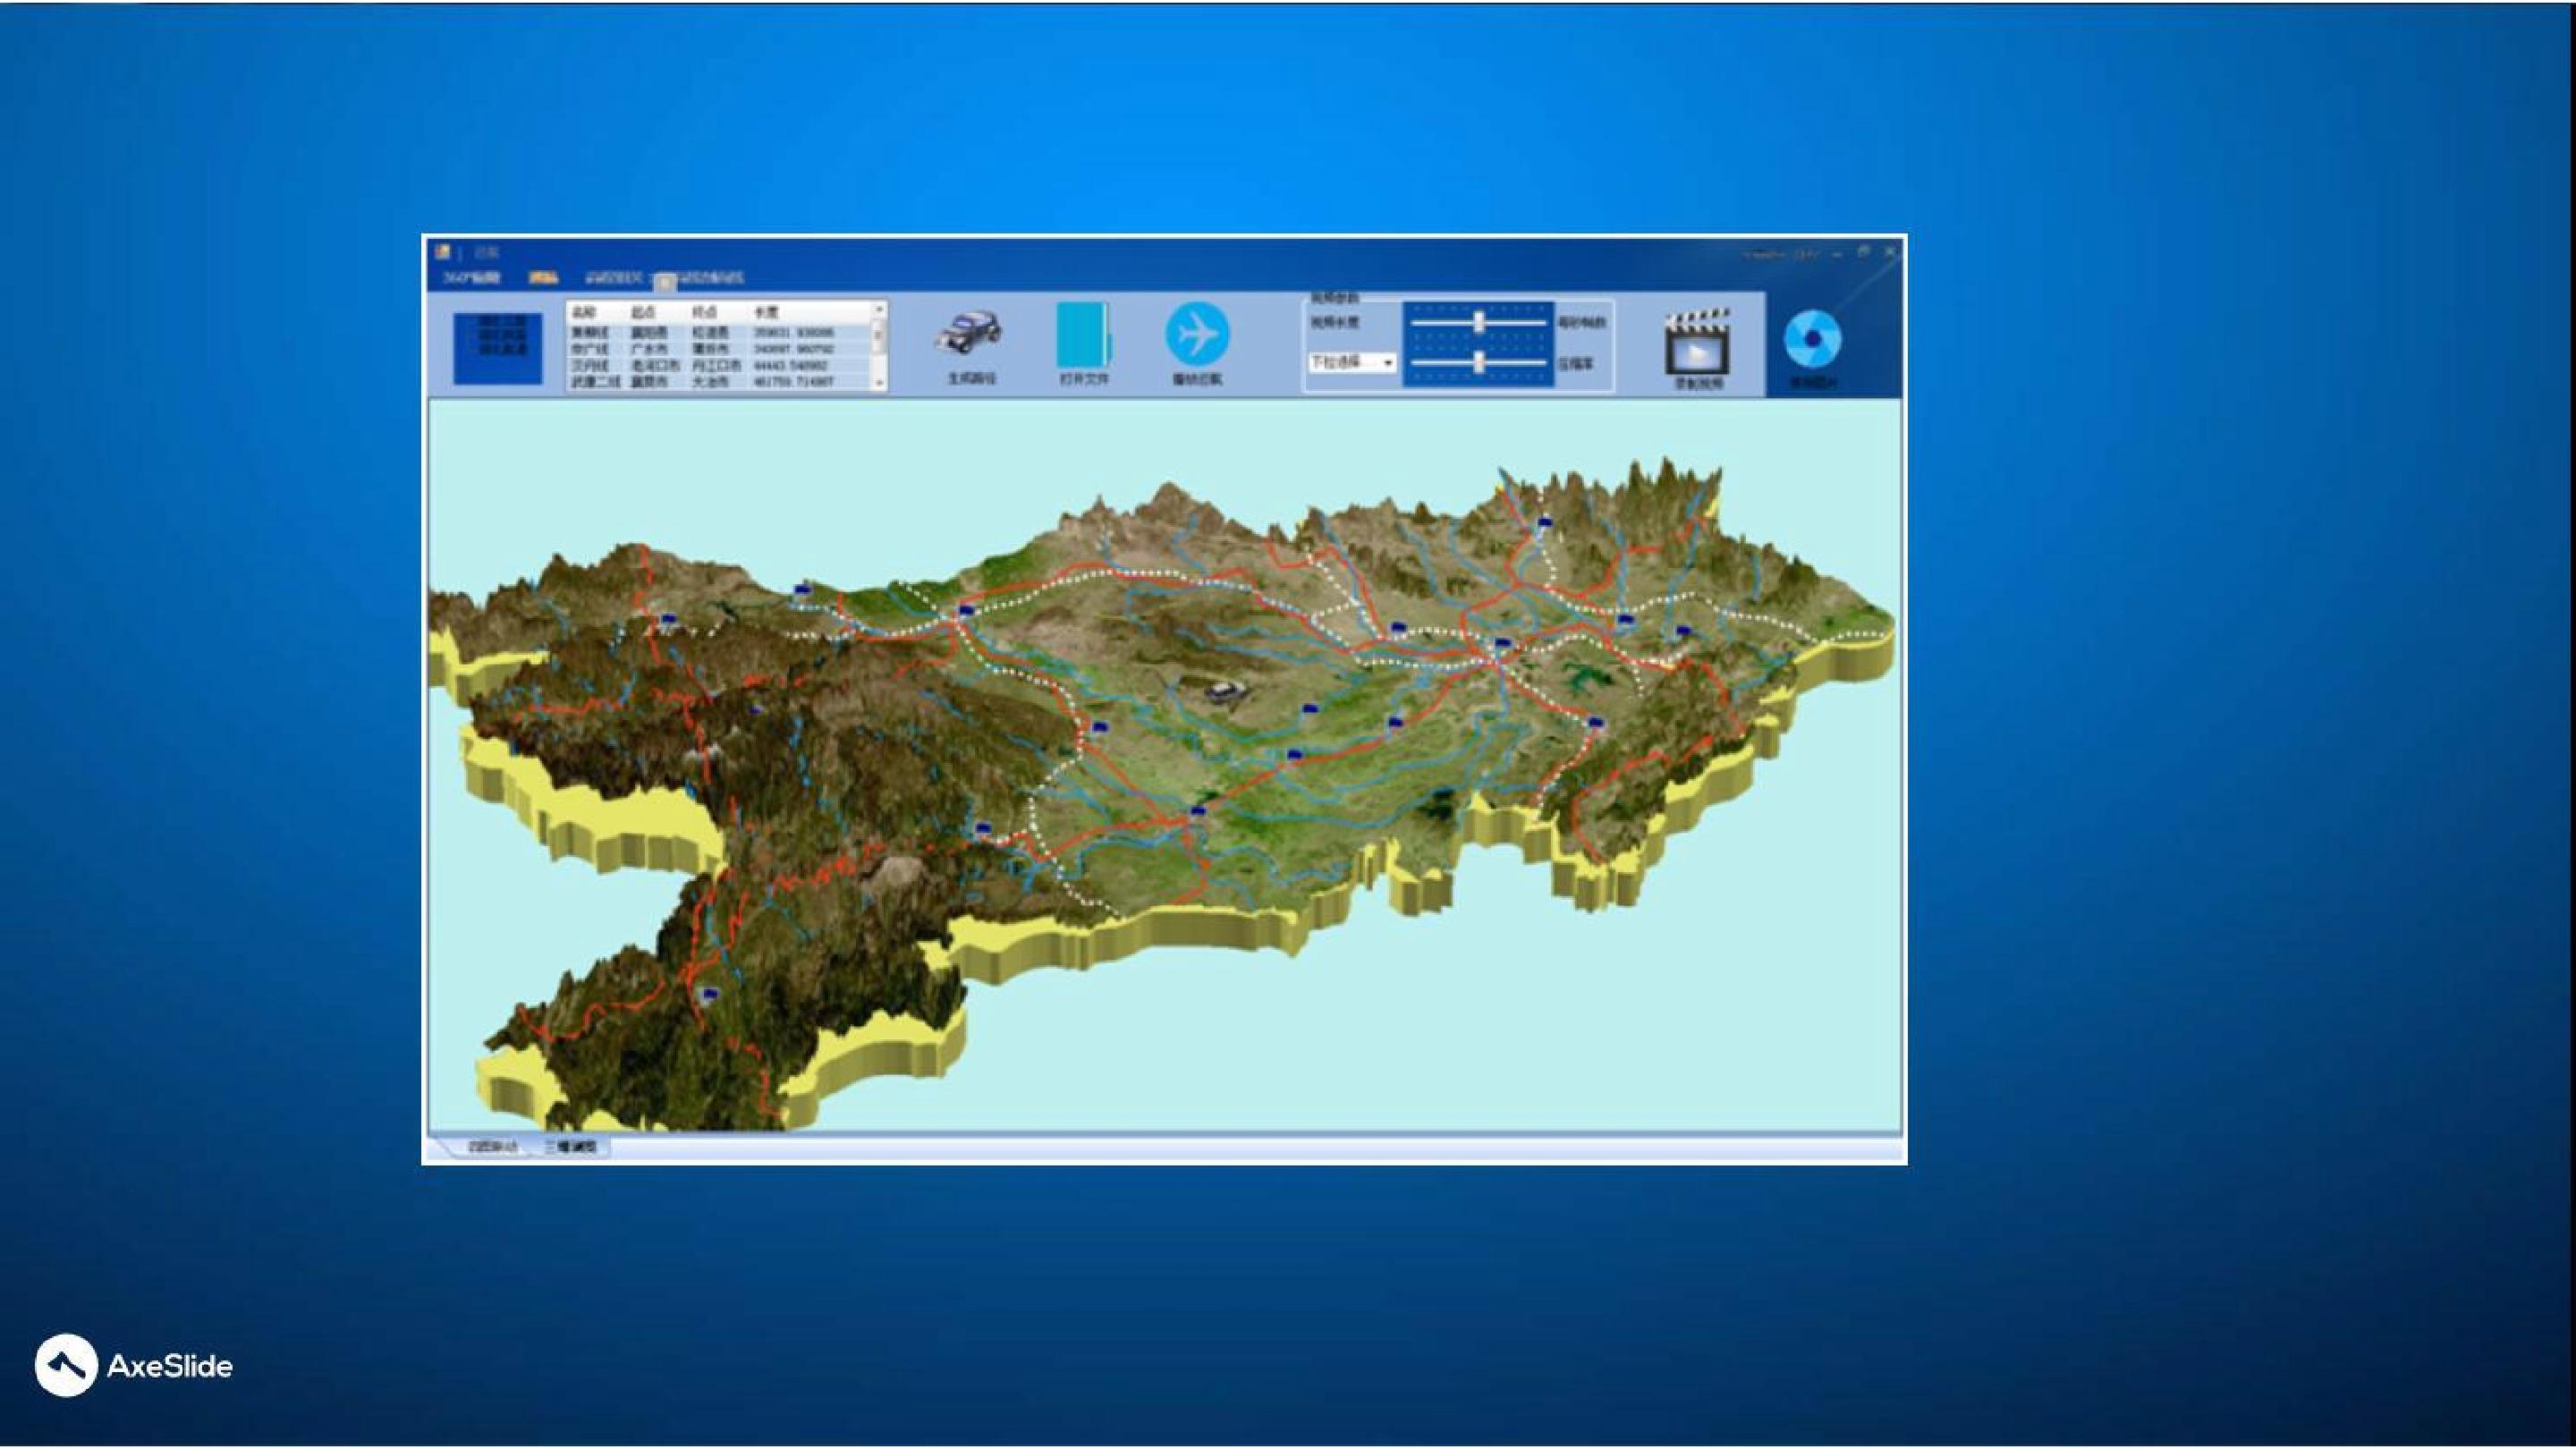Click the route list scroll-down arrow
Screen dimensions: 2576x1449
pos(879,383)
